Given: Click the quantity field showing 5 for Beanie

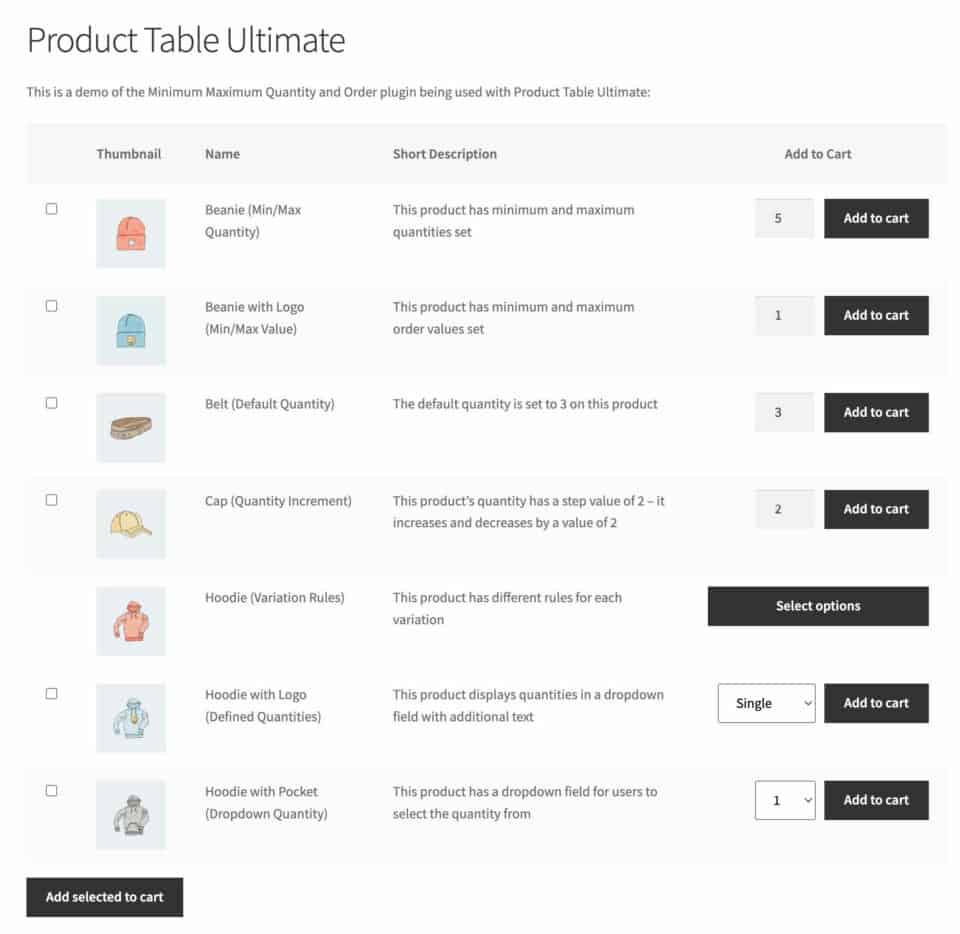Looking at the screenshot, I should click(784, 218).
